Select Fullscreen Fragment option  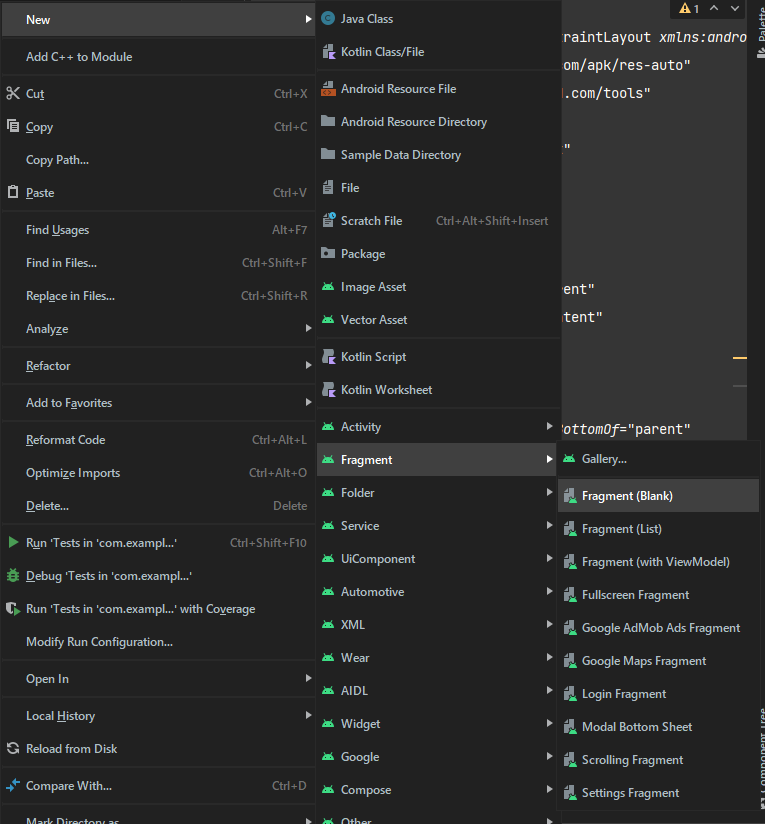pyautogui.click(x=658, y=595)
